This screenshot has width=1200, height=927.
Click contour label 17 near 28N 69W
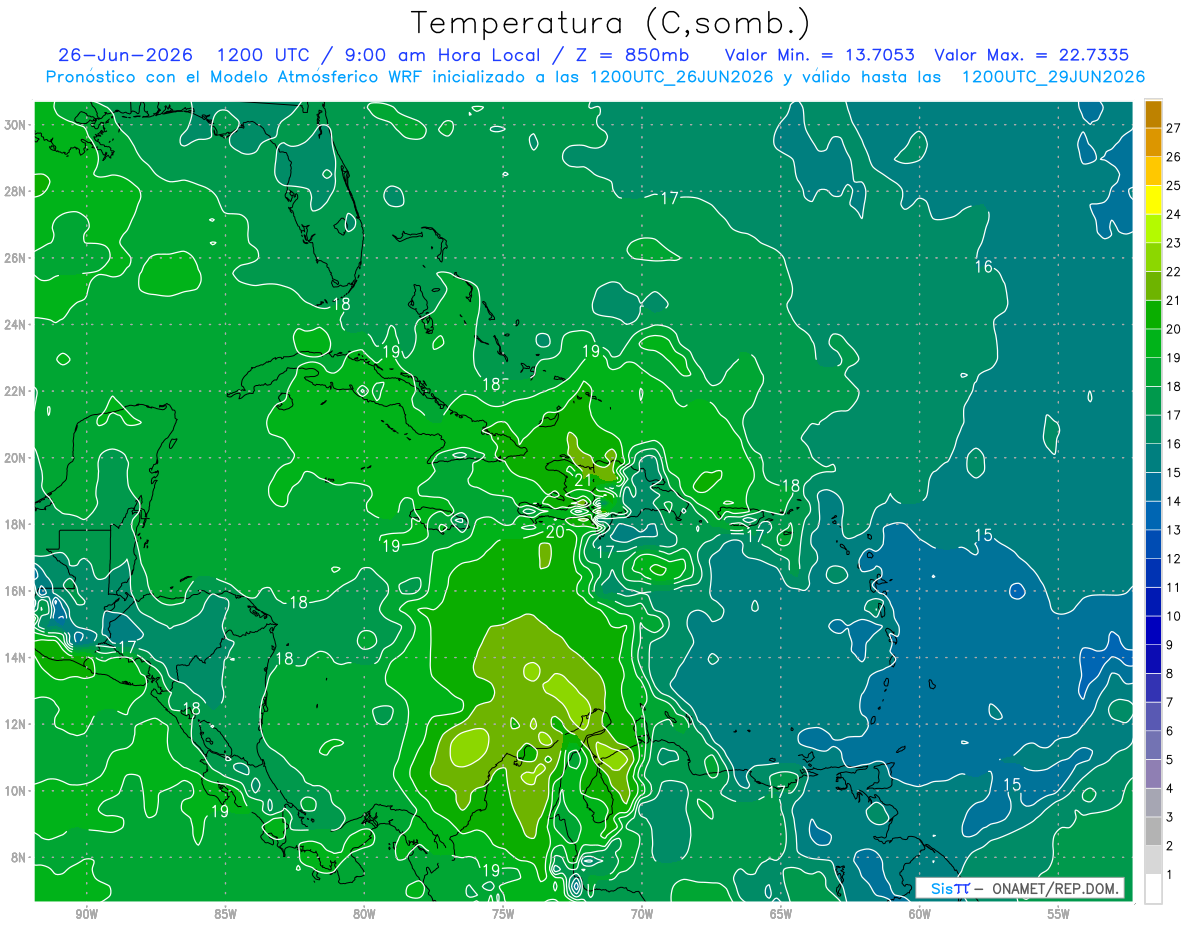click(x=670, y=198)
